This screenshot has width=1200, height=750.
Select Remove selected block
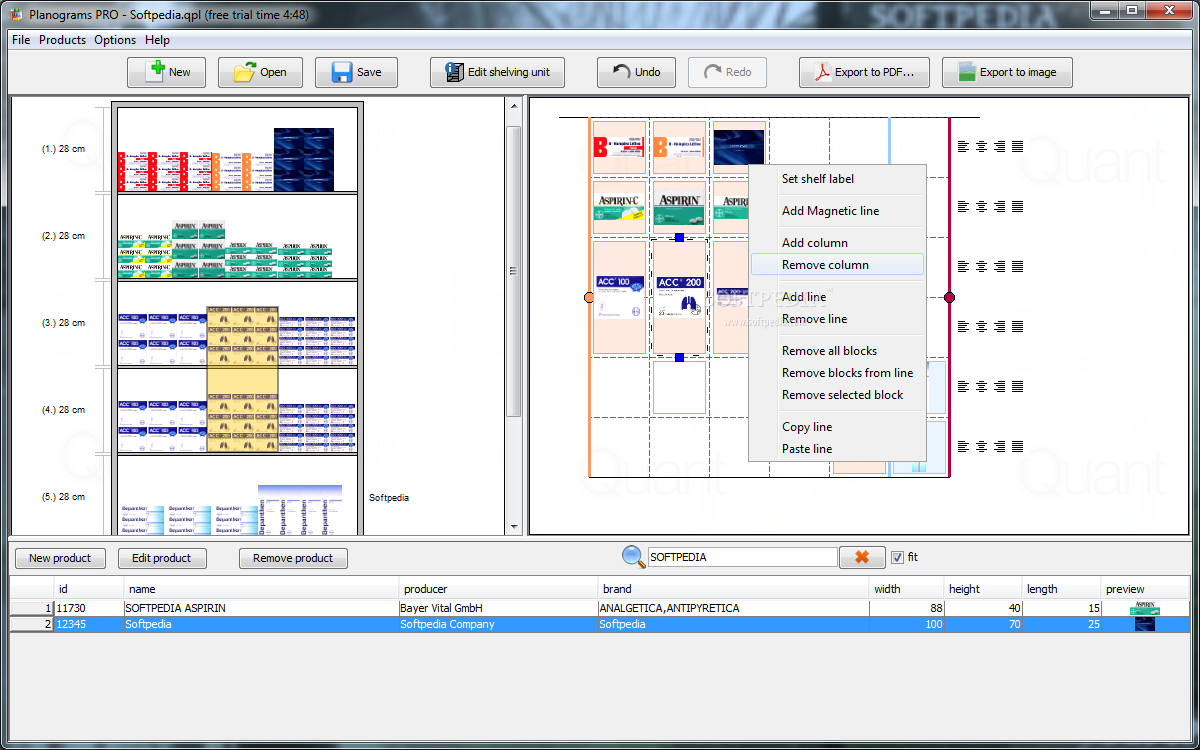(837, 395)
